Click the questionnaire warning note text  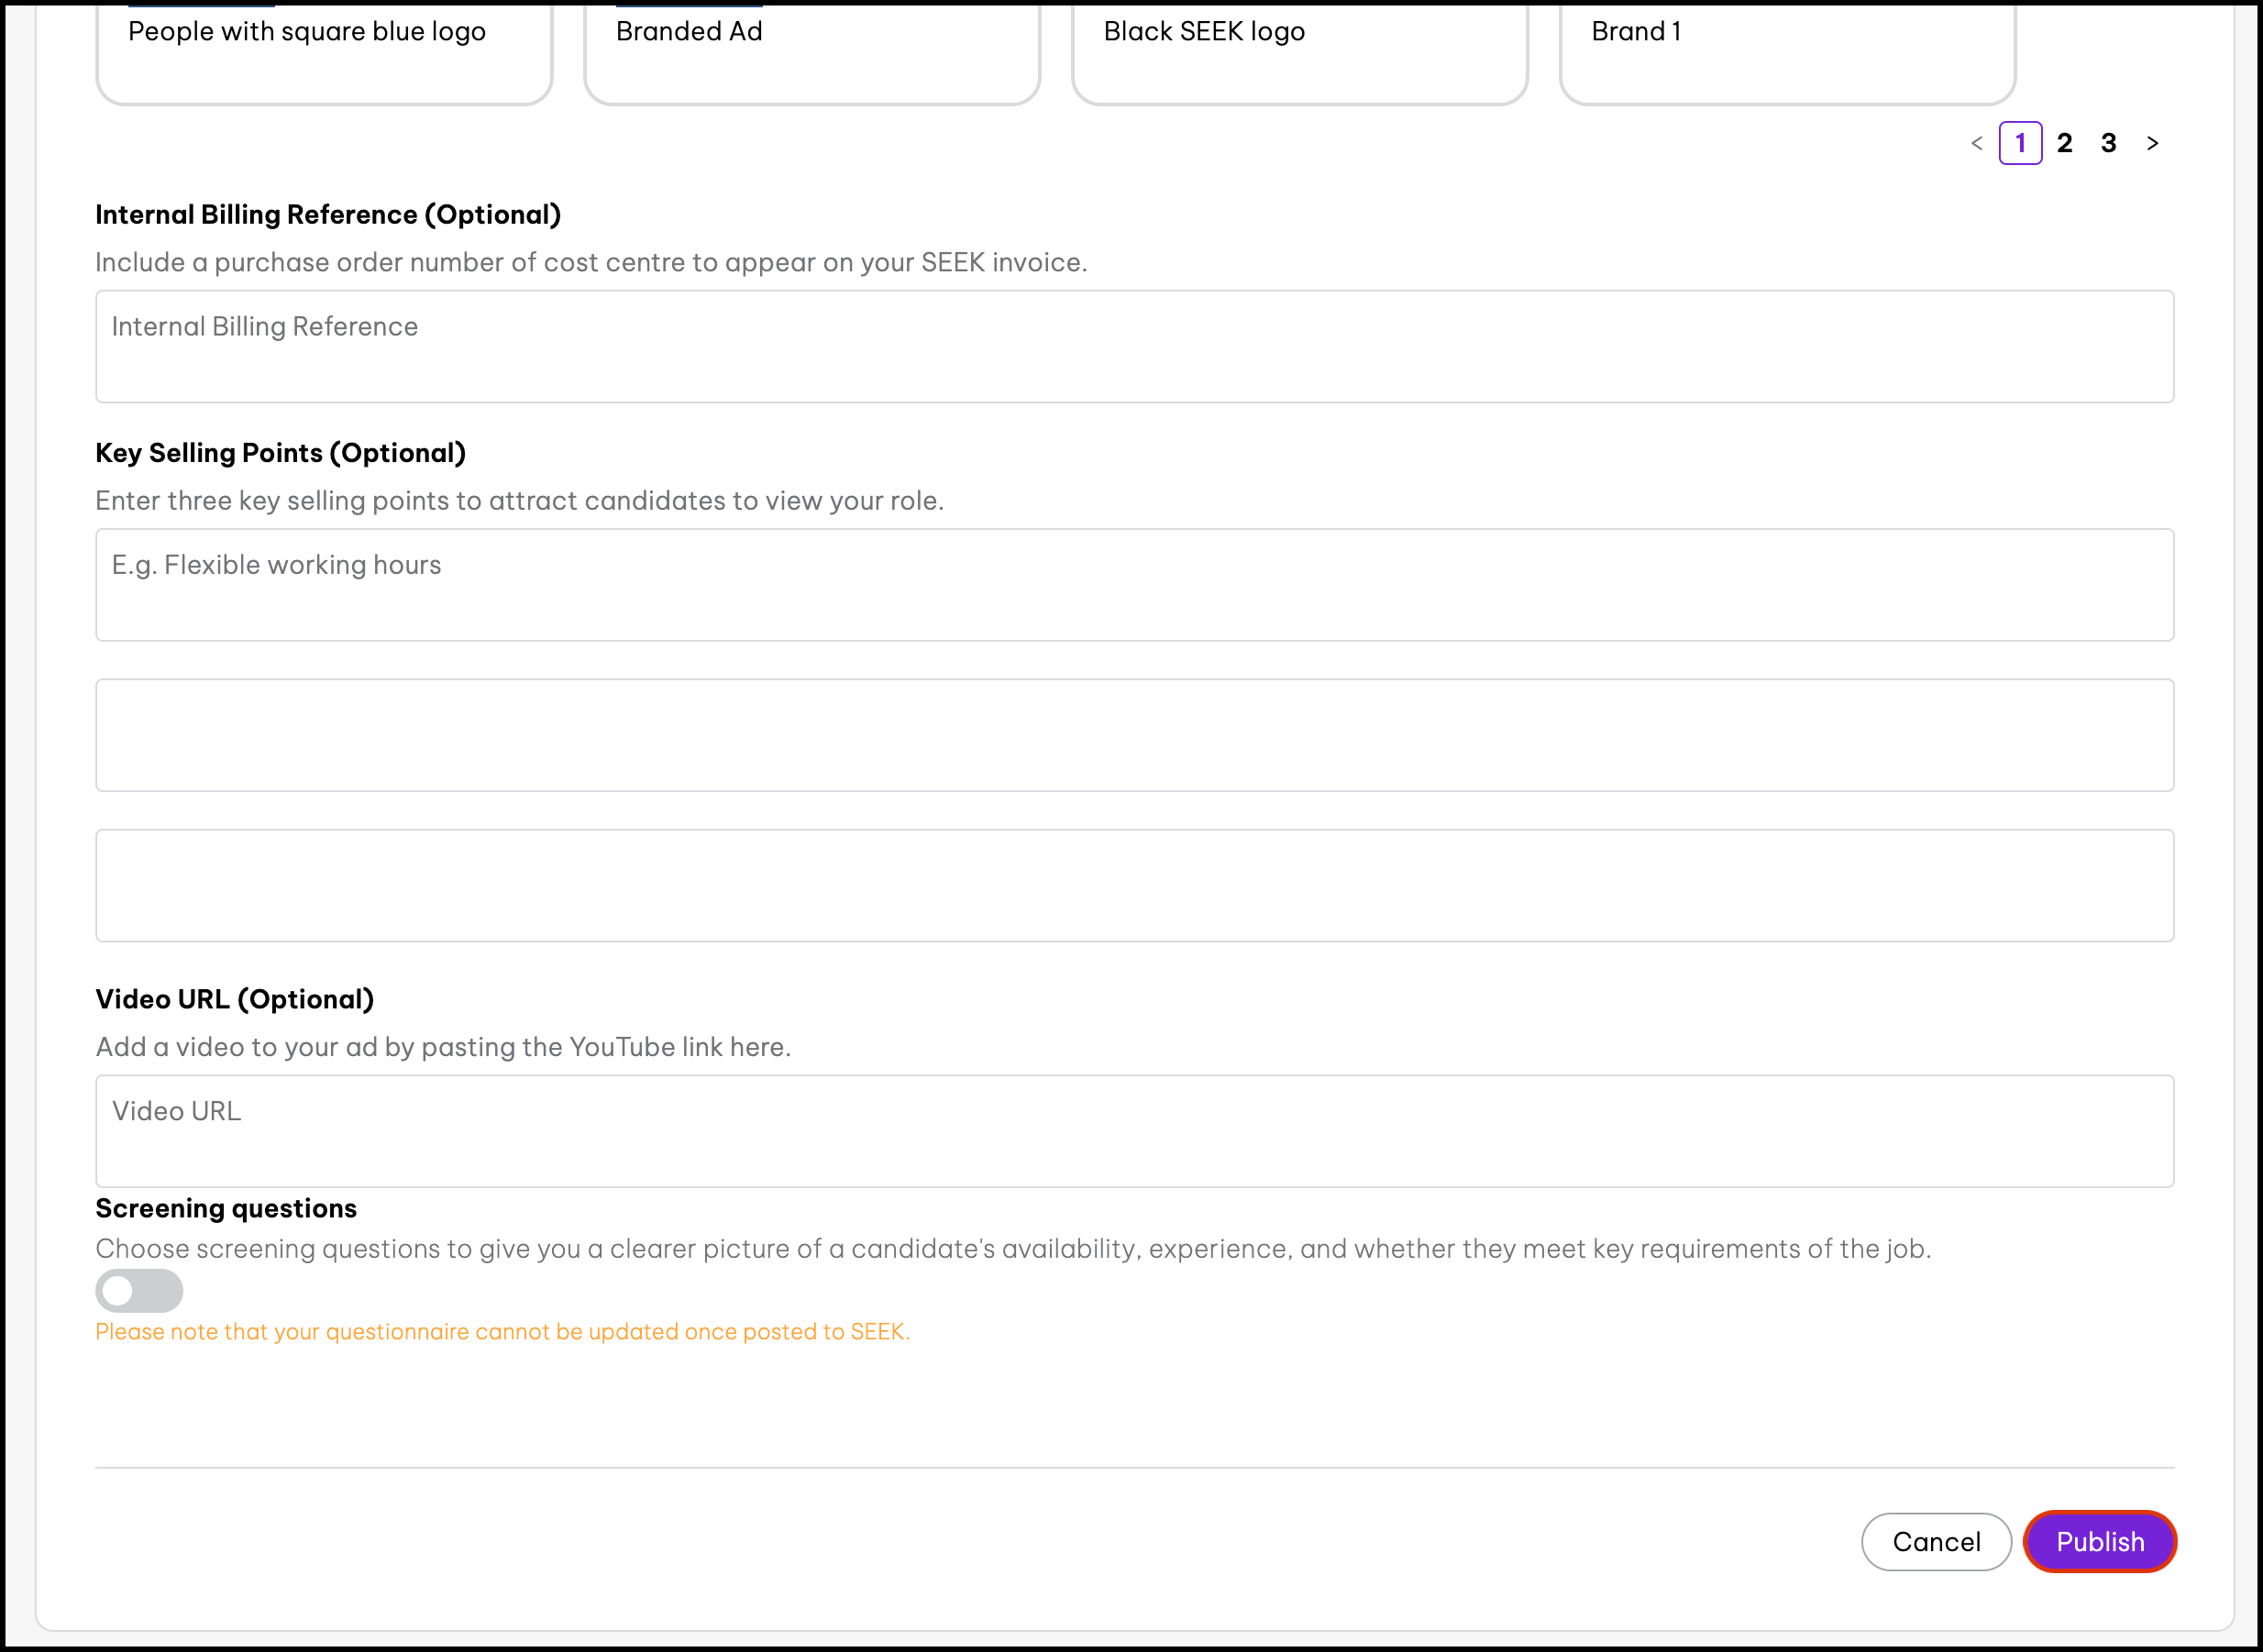[502, 1331]
